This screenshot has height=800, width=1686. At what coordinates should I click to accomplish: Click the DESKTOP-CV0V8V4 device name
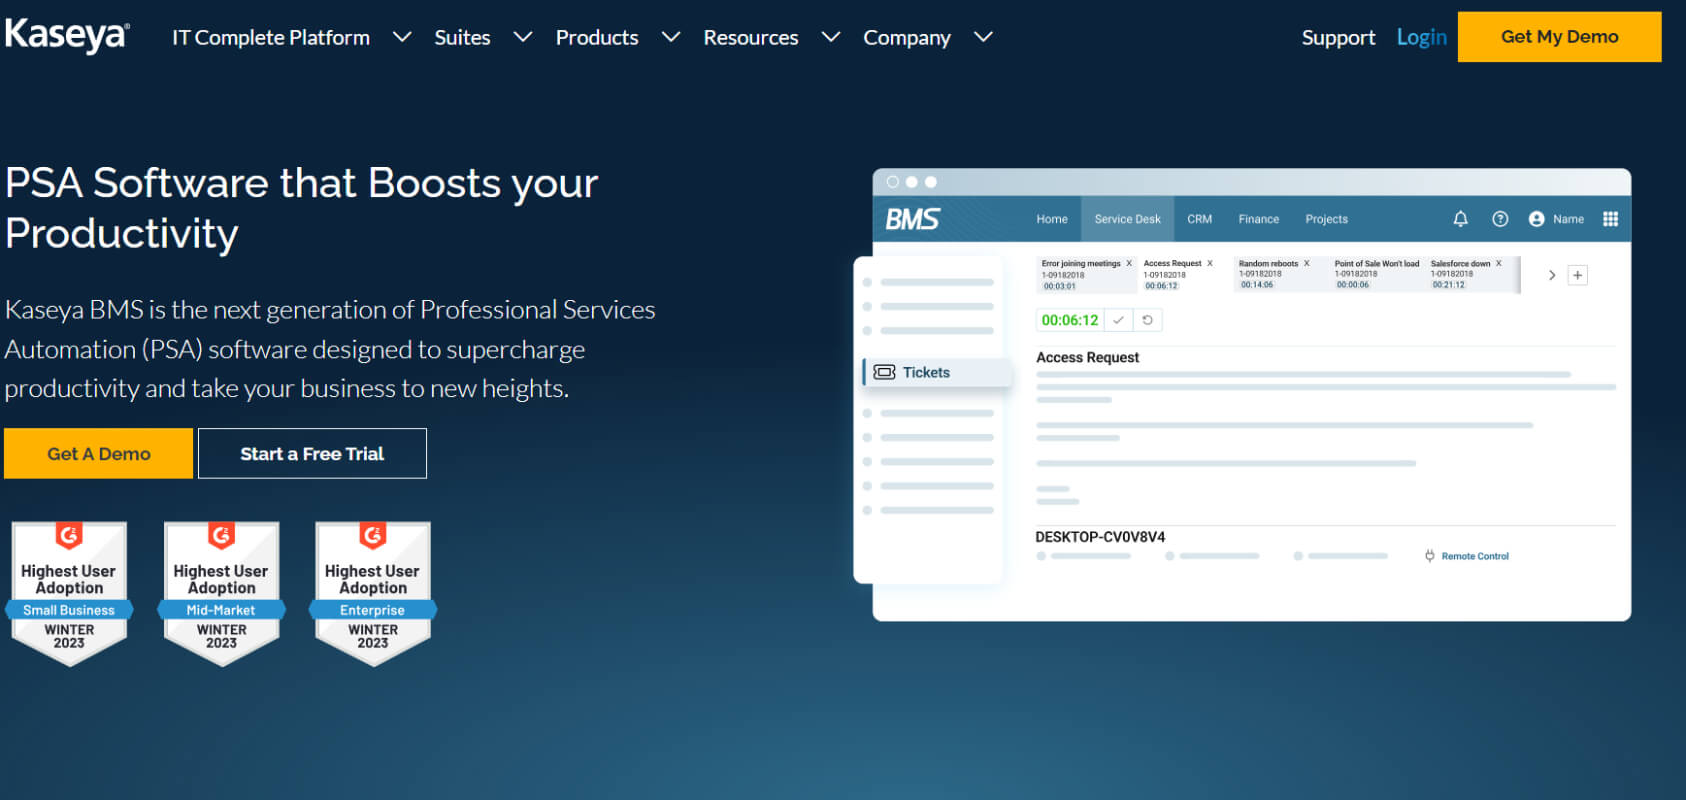coord(1100,537)
